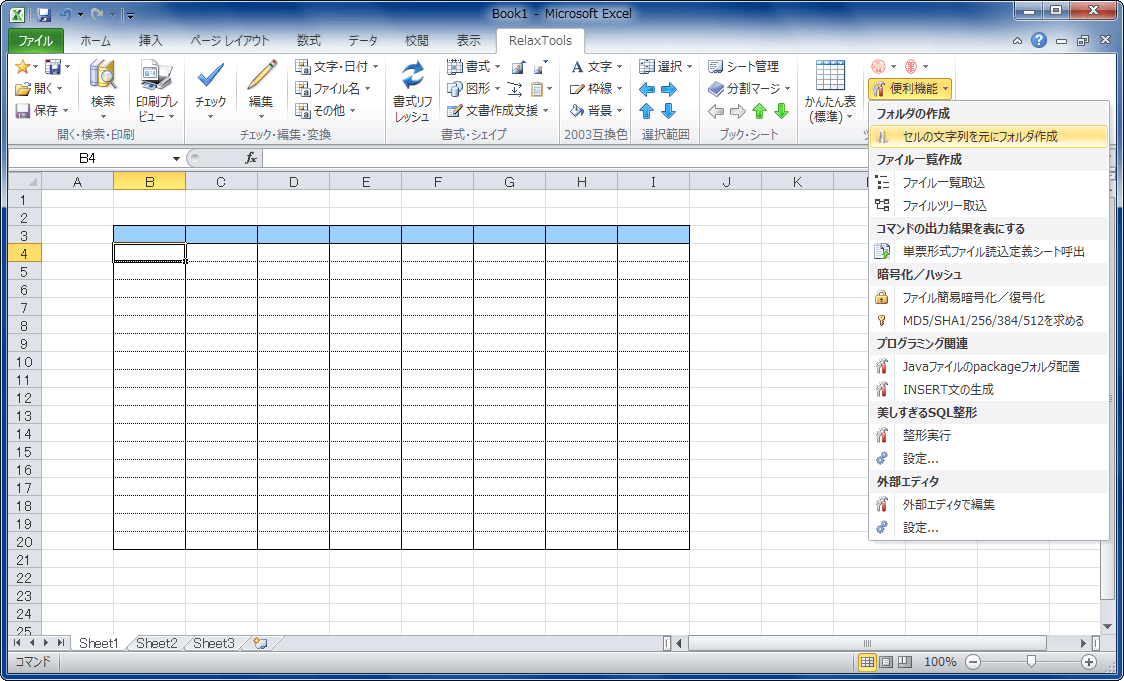Choose ファイル簡易暗号化/復号化 menu item
Image resolution: width=1124 pixels, height=681 pixels.
click(989, 297)
